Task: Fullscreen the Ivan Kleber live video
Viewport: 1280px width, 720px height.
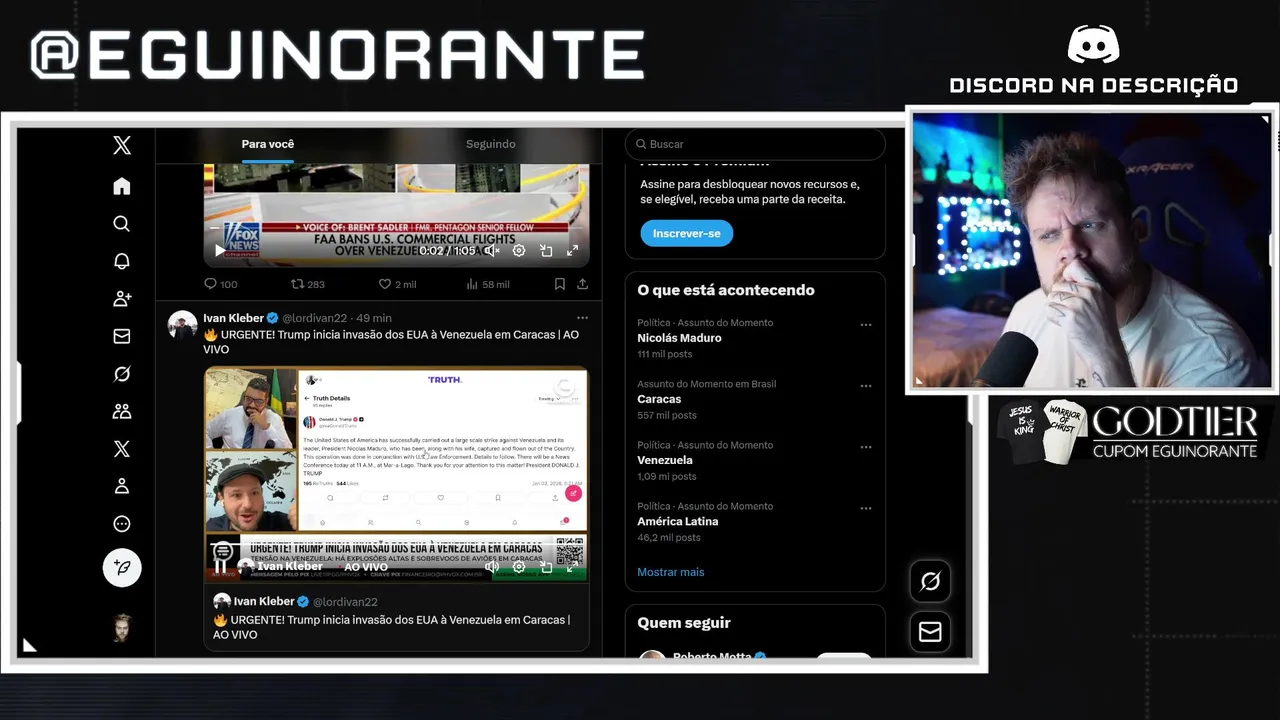Action: [573, 567]
